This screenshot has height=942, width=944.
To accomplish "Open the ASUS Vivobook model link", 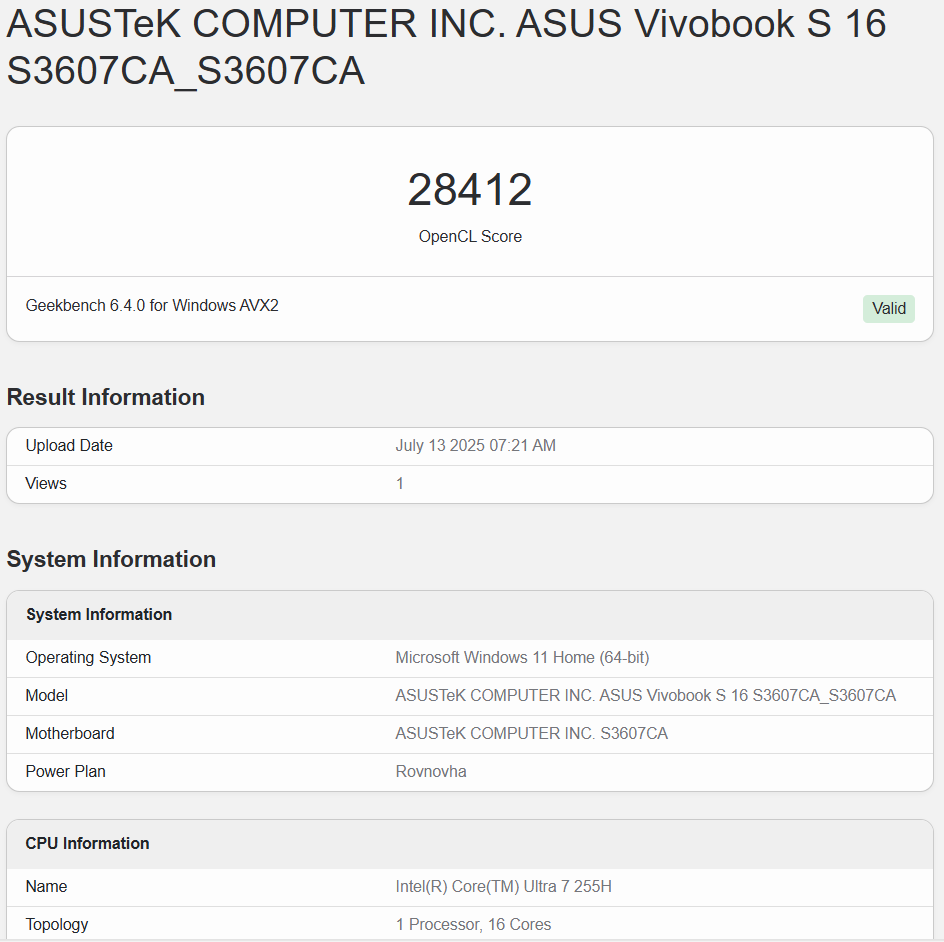I will pos(644,695).
